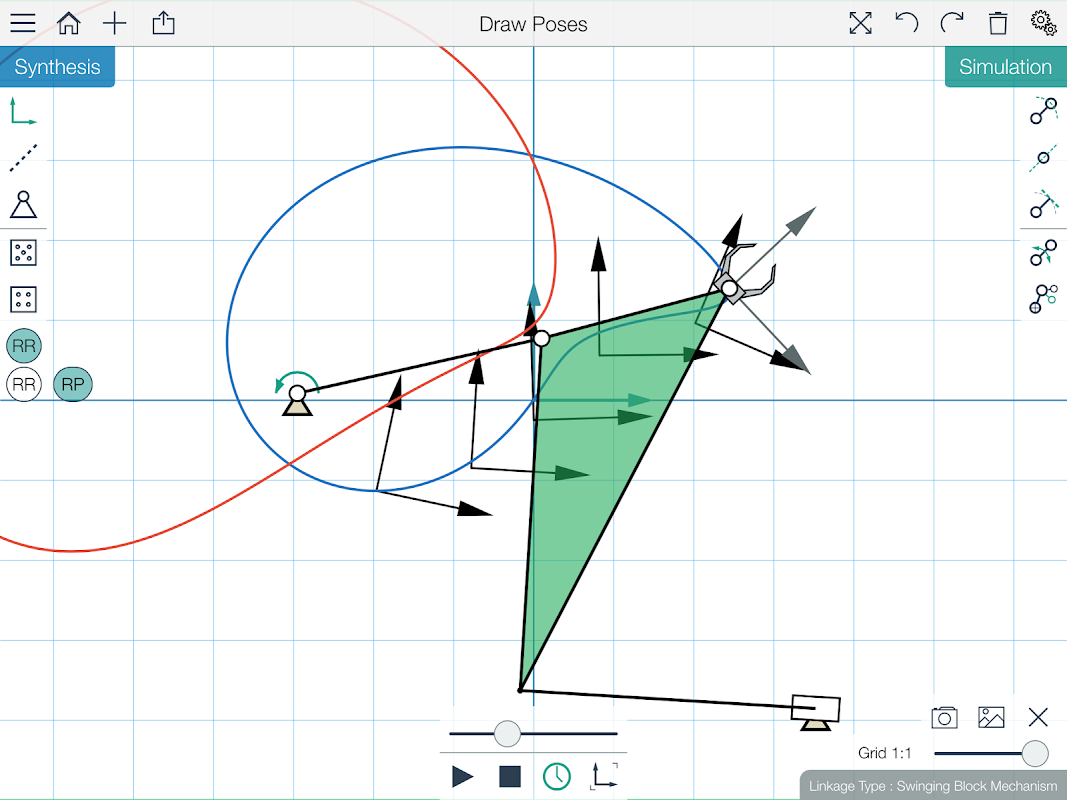Toggle the RP dyad button

coord(73,384)
